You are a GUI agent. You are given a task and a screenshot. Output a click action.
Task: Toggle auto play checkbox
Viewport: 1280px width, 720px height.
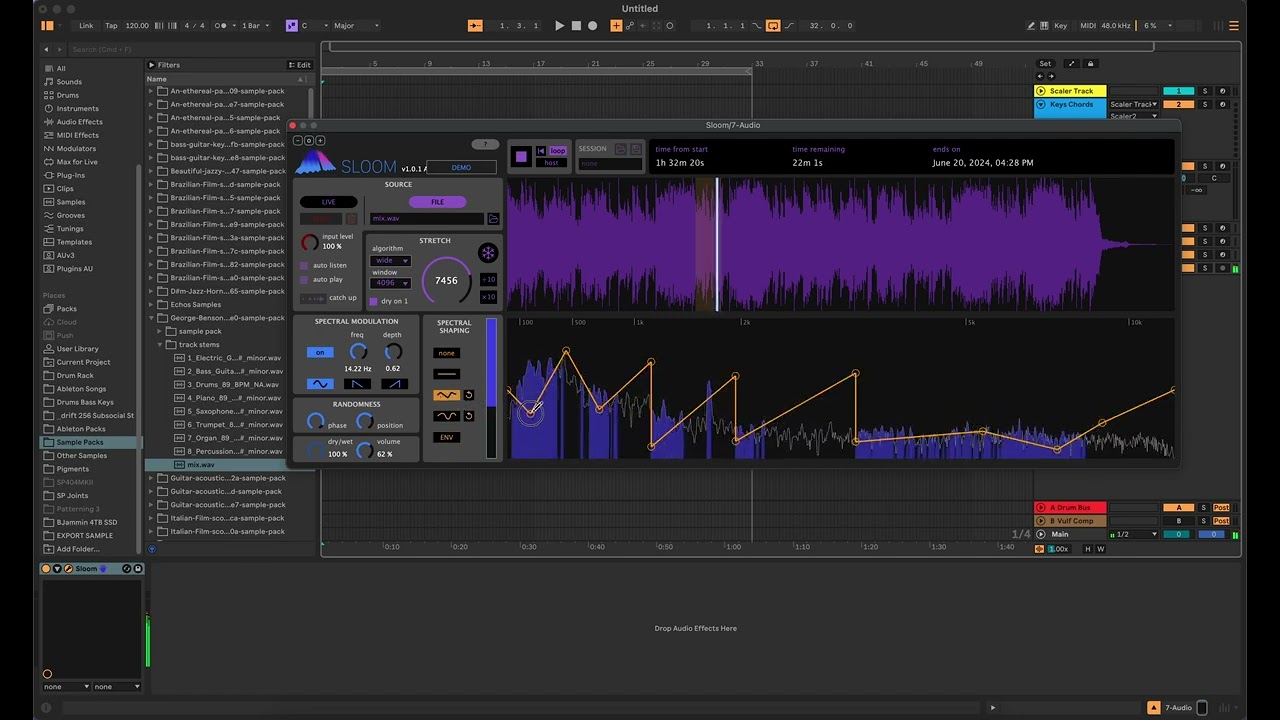pyautogui.click(x=304, y=280)
